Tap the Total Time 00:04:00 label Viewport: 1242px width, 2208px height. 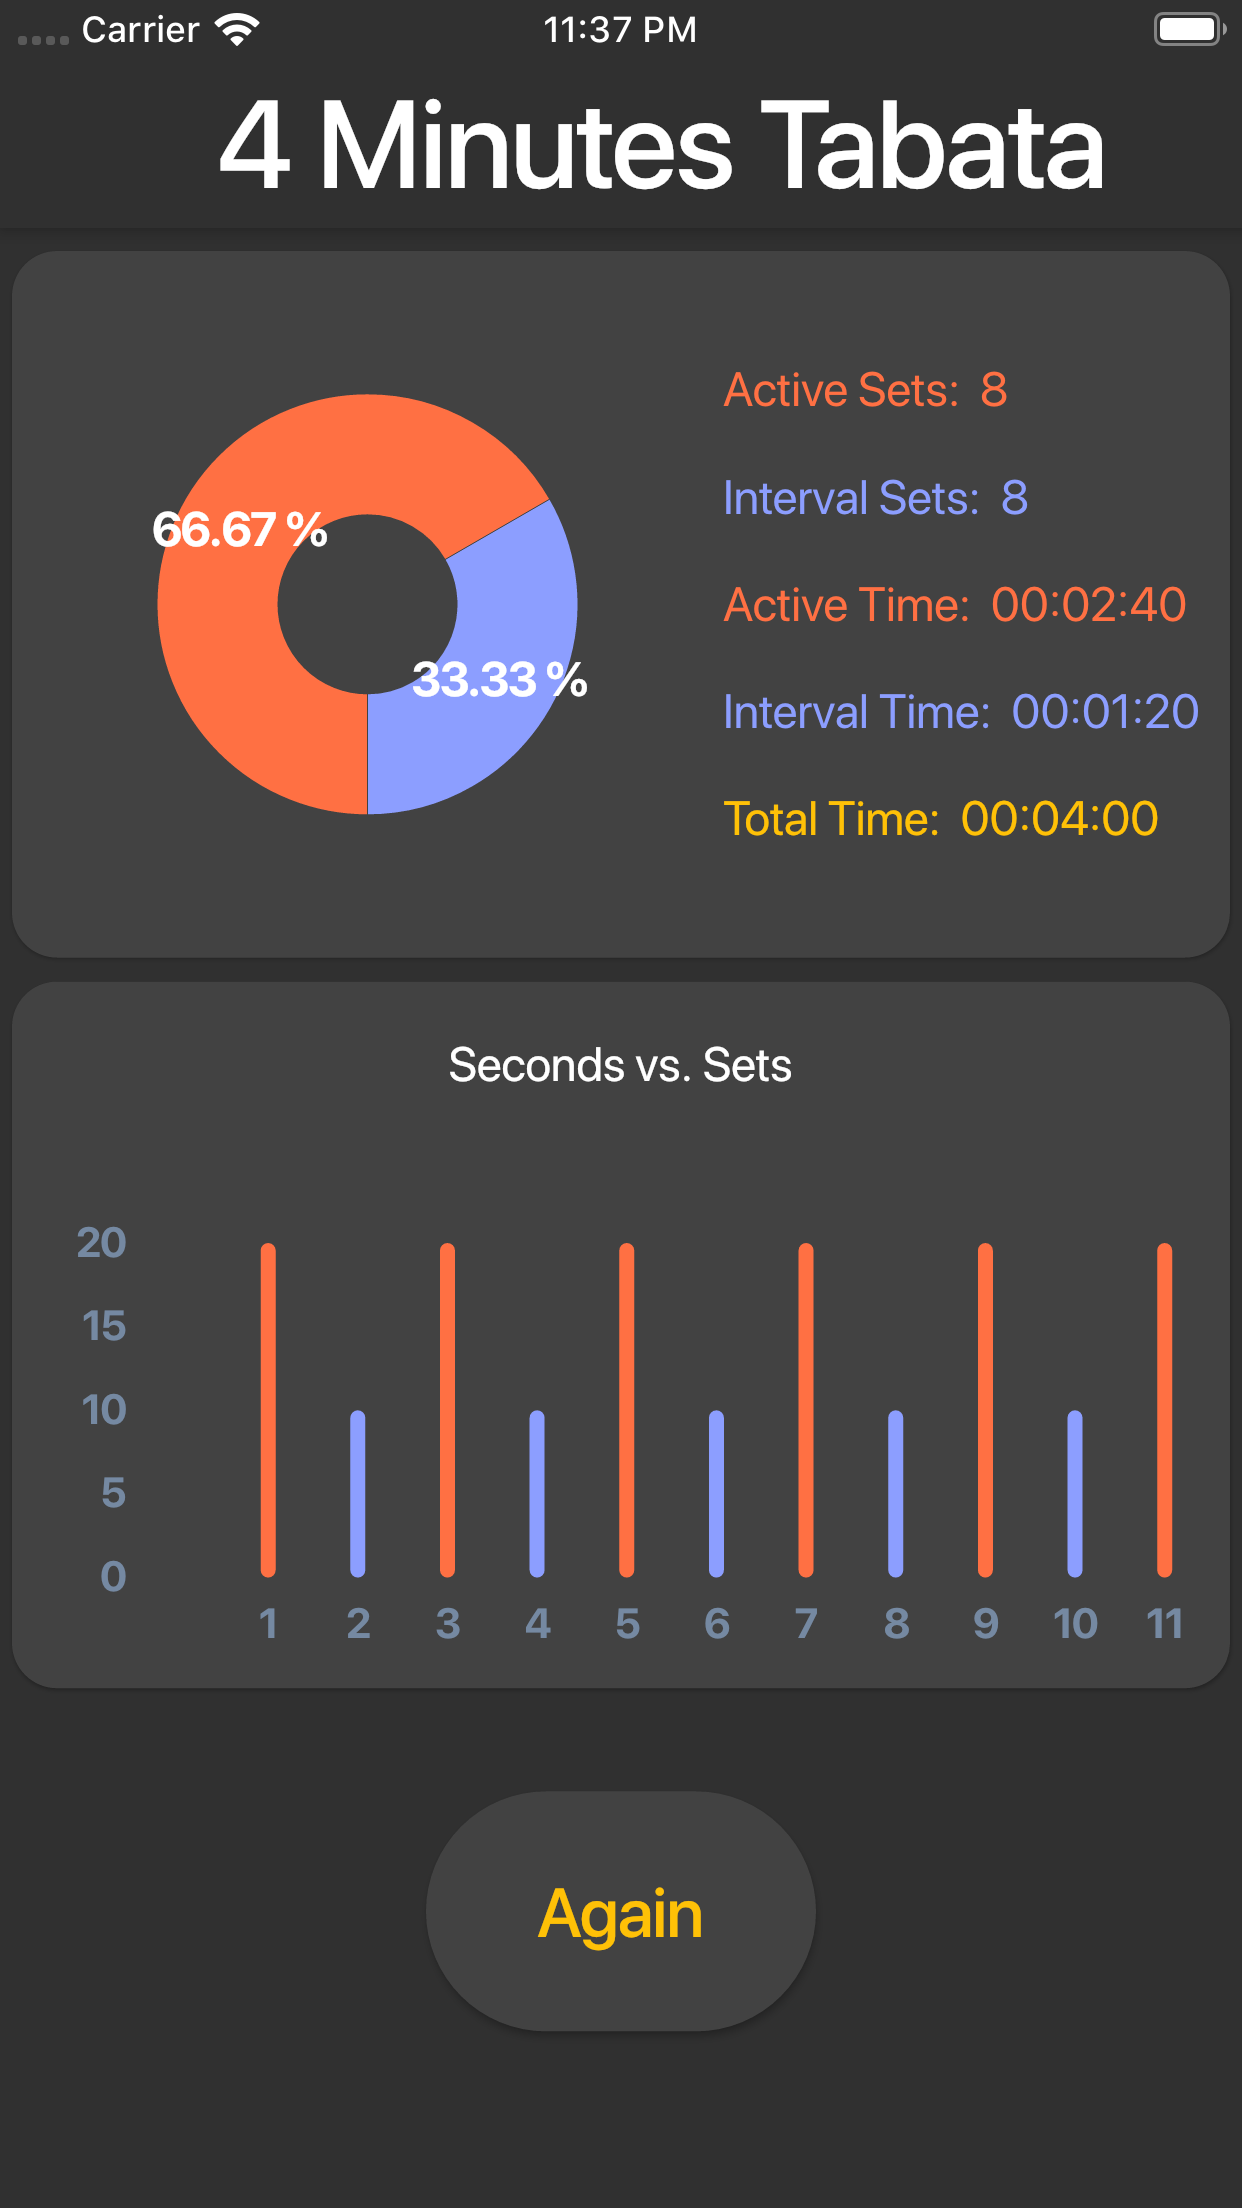coord(940,819)
